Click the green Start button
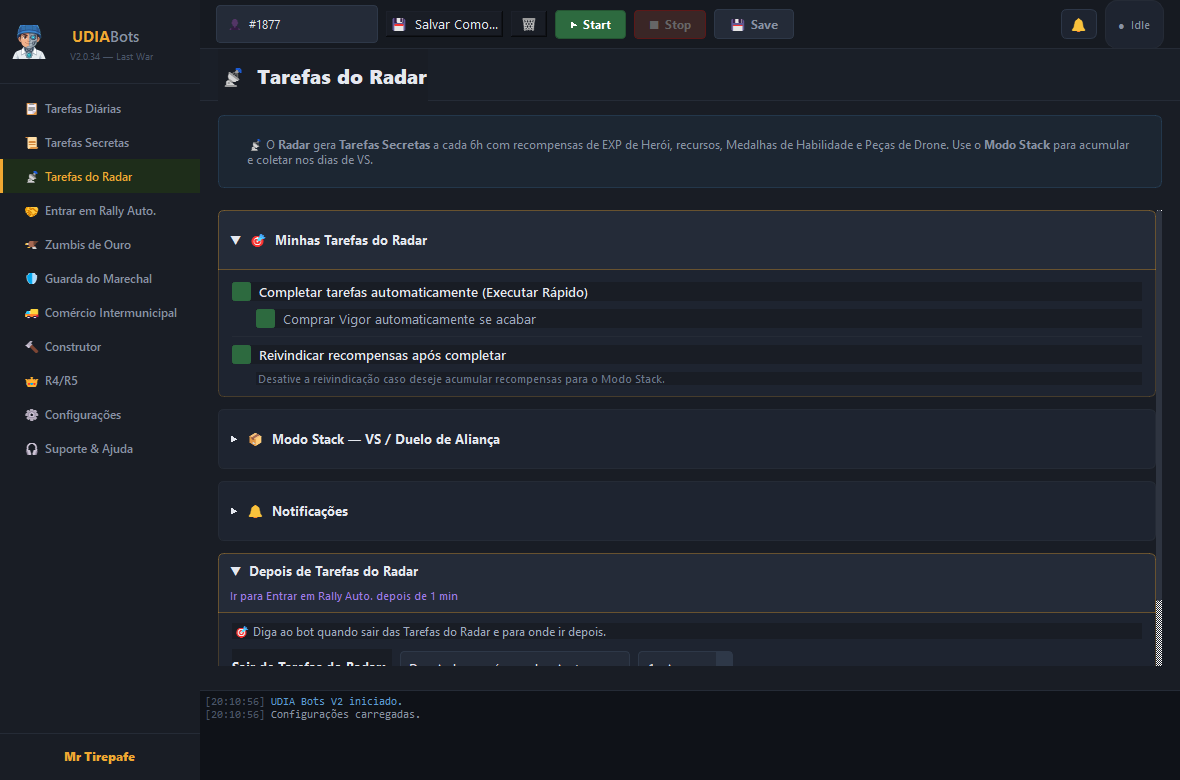 tap(590, 25)
